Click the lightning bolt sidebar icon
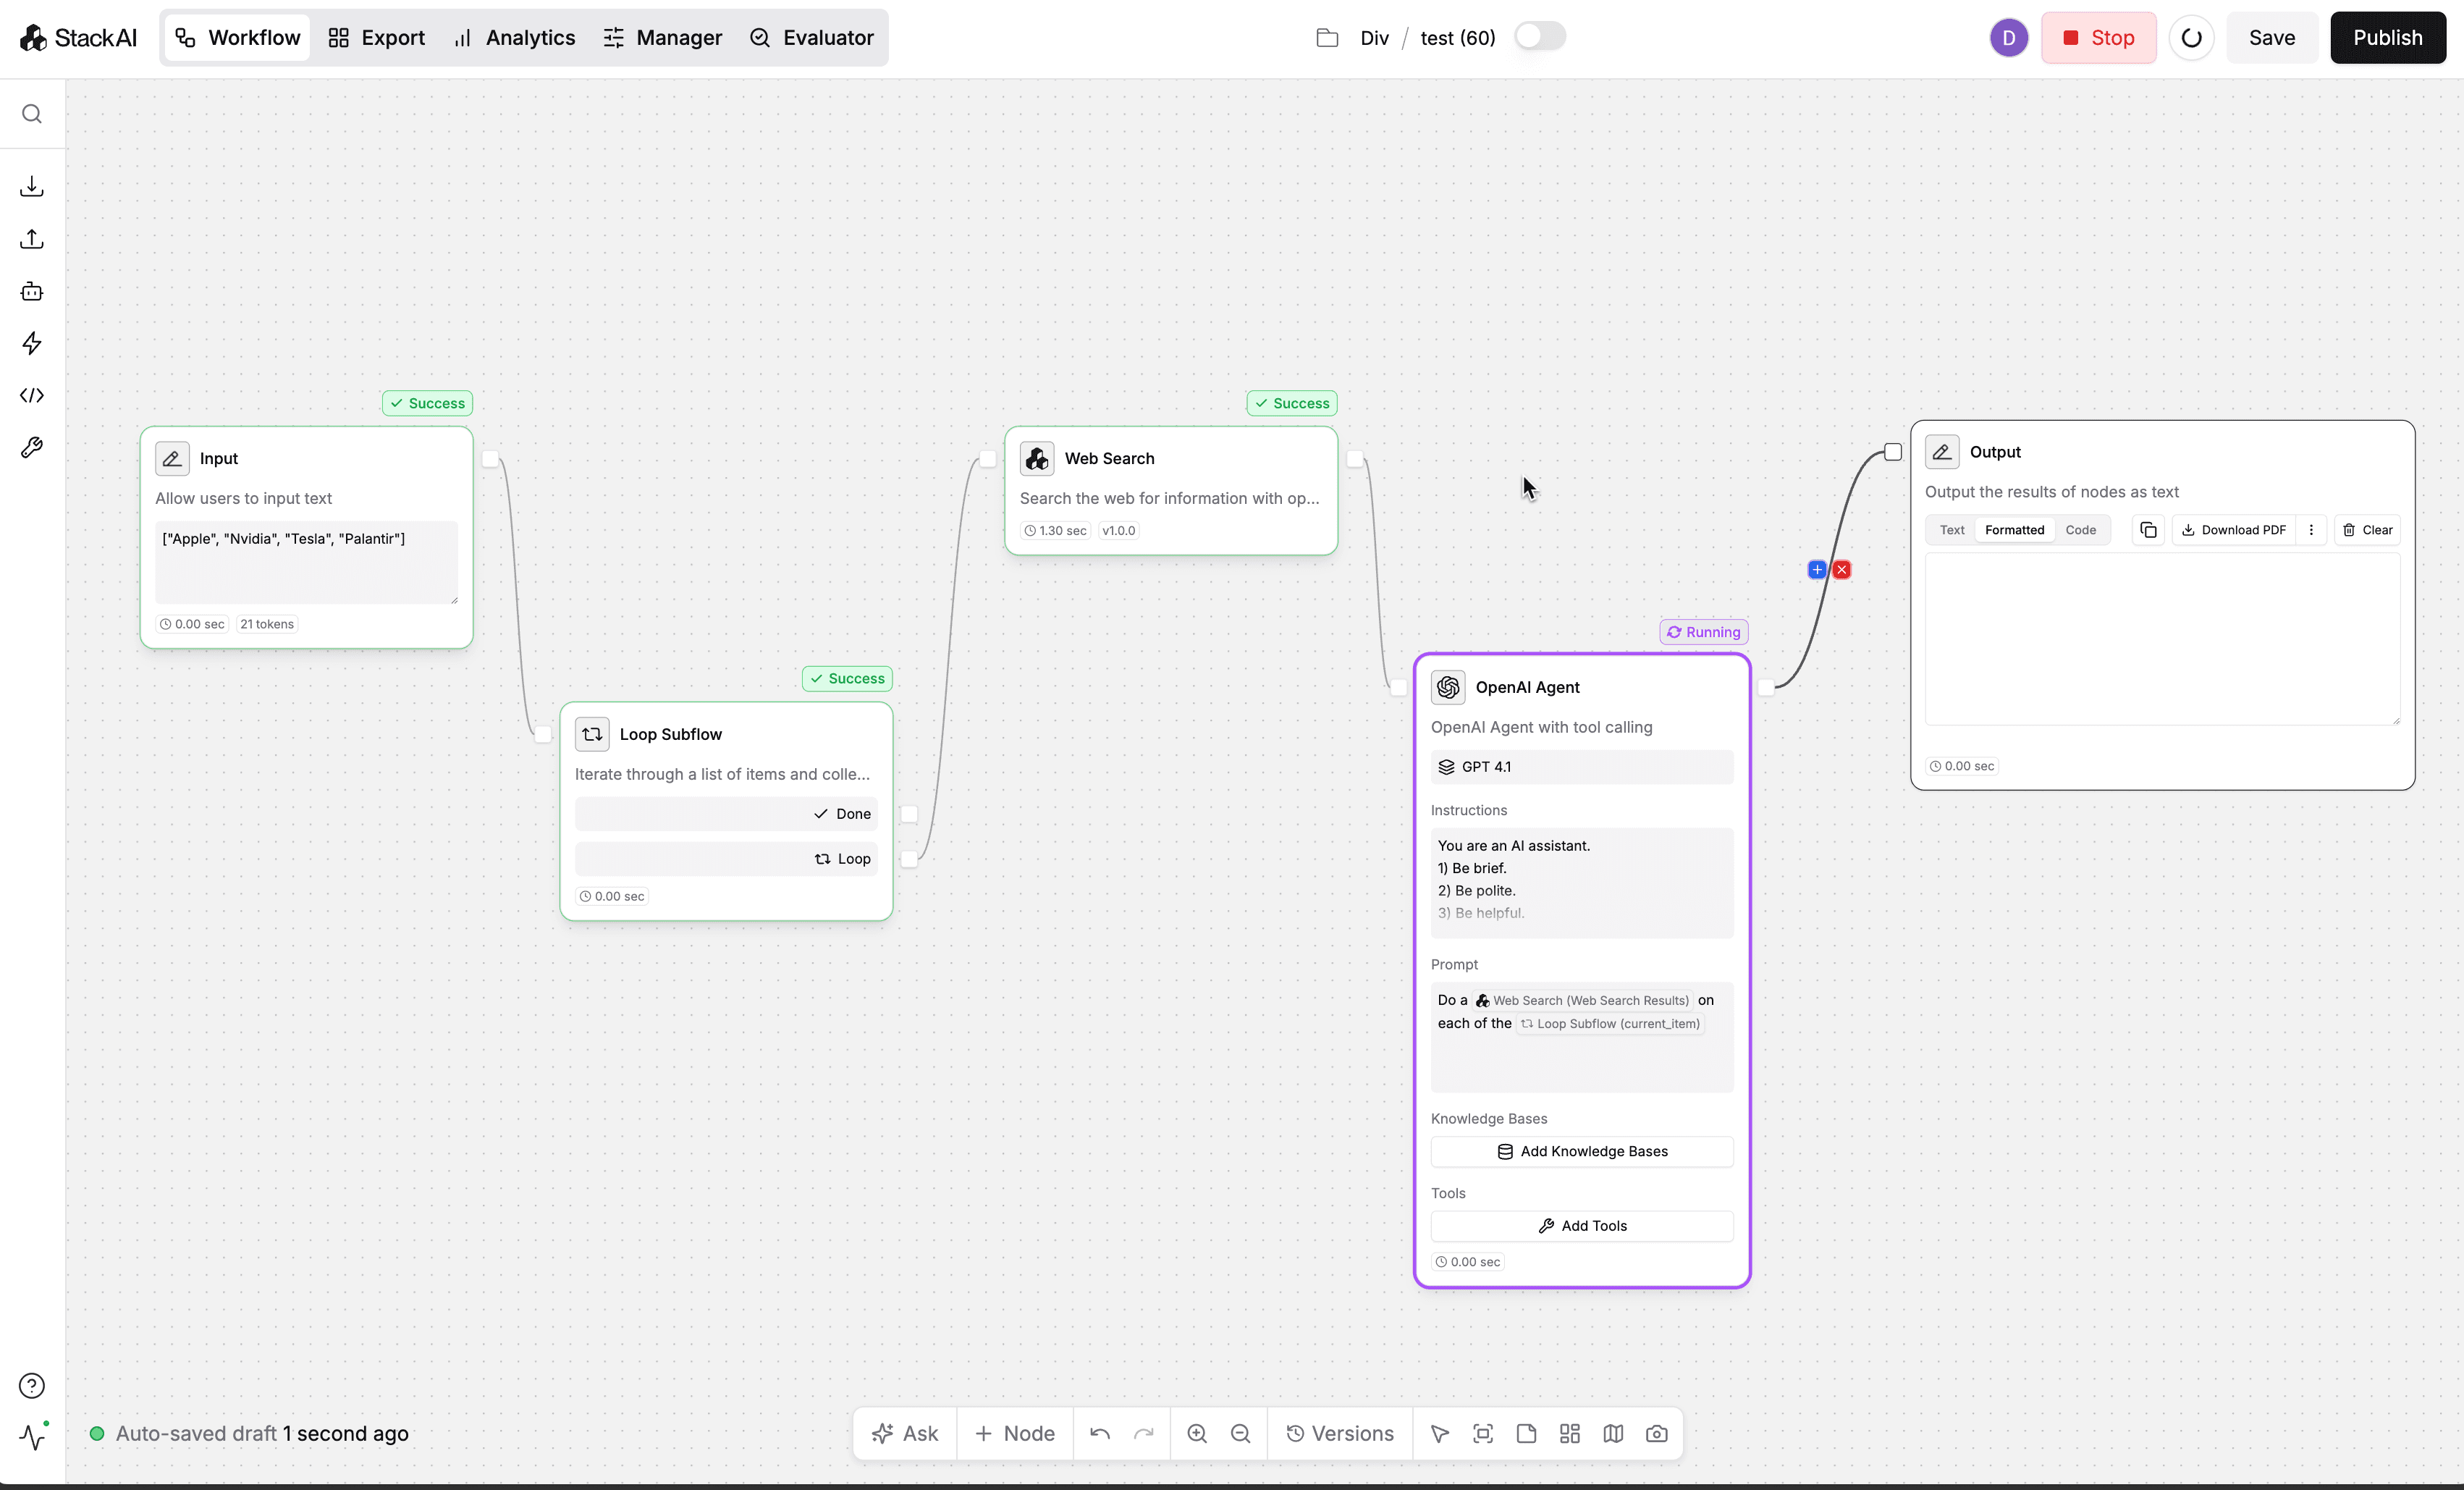Image resolution: width=2464 pixels, height=1490 pixels. pyautogui.click(x=32, y=343)
